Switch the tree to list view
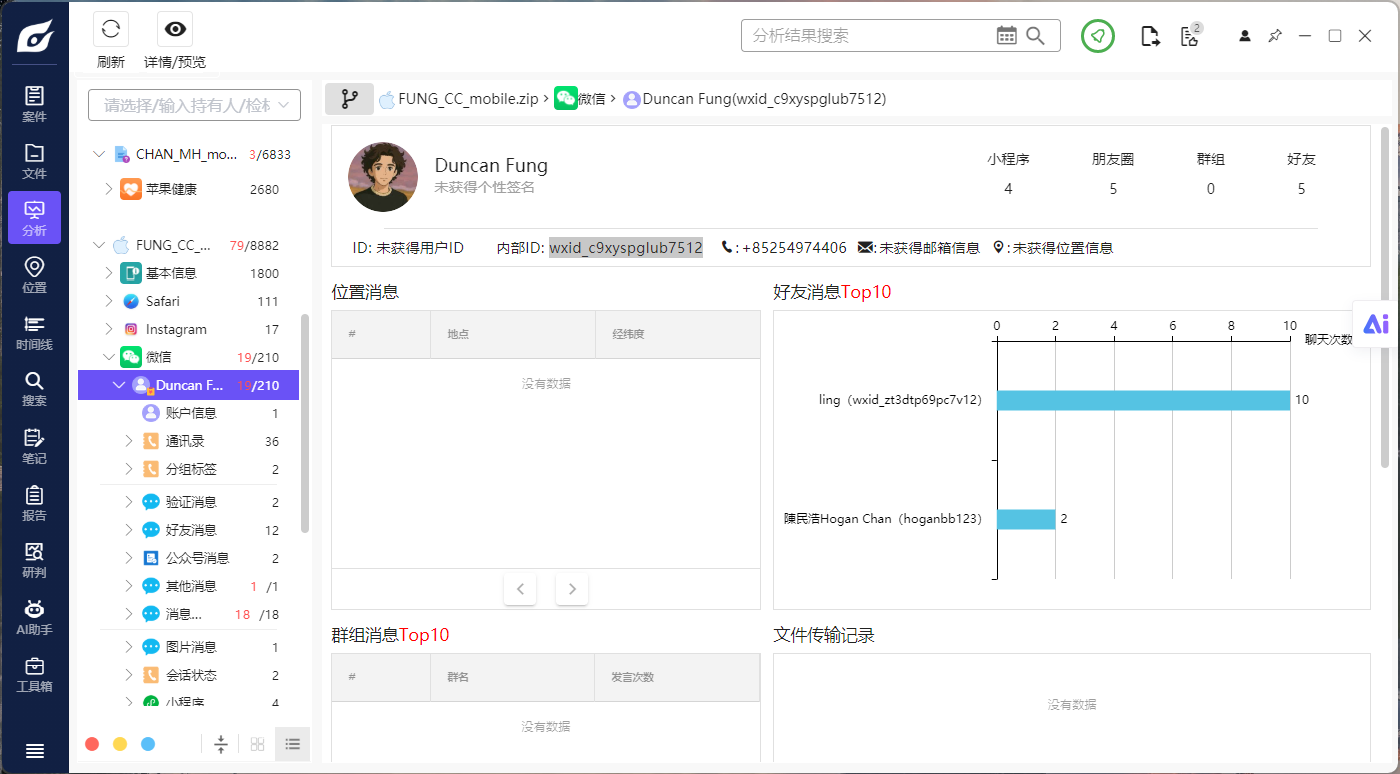This screenshot has width=1400, height=774. (x=293, y=744)
